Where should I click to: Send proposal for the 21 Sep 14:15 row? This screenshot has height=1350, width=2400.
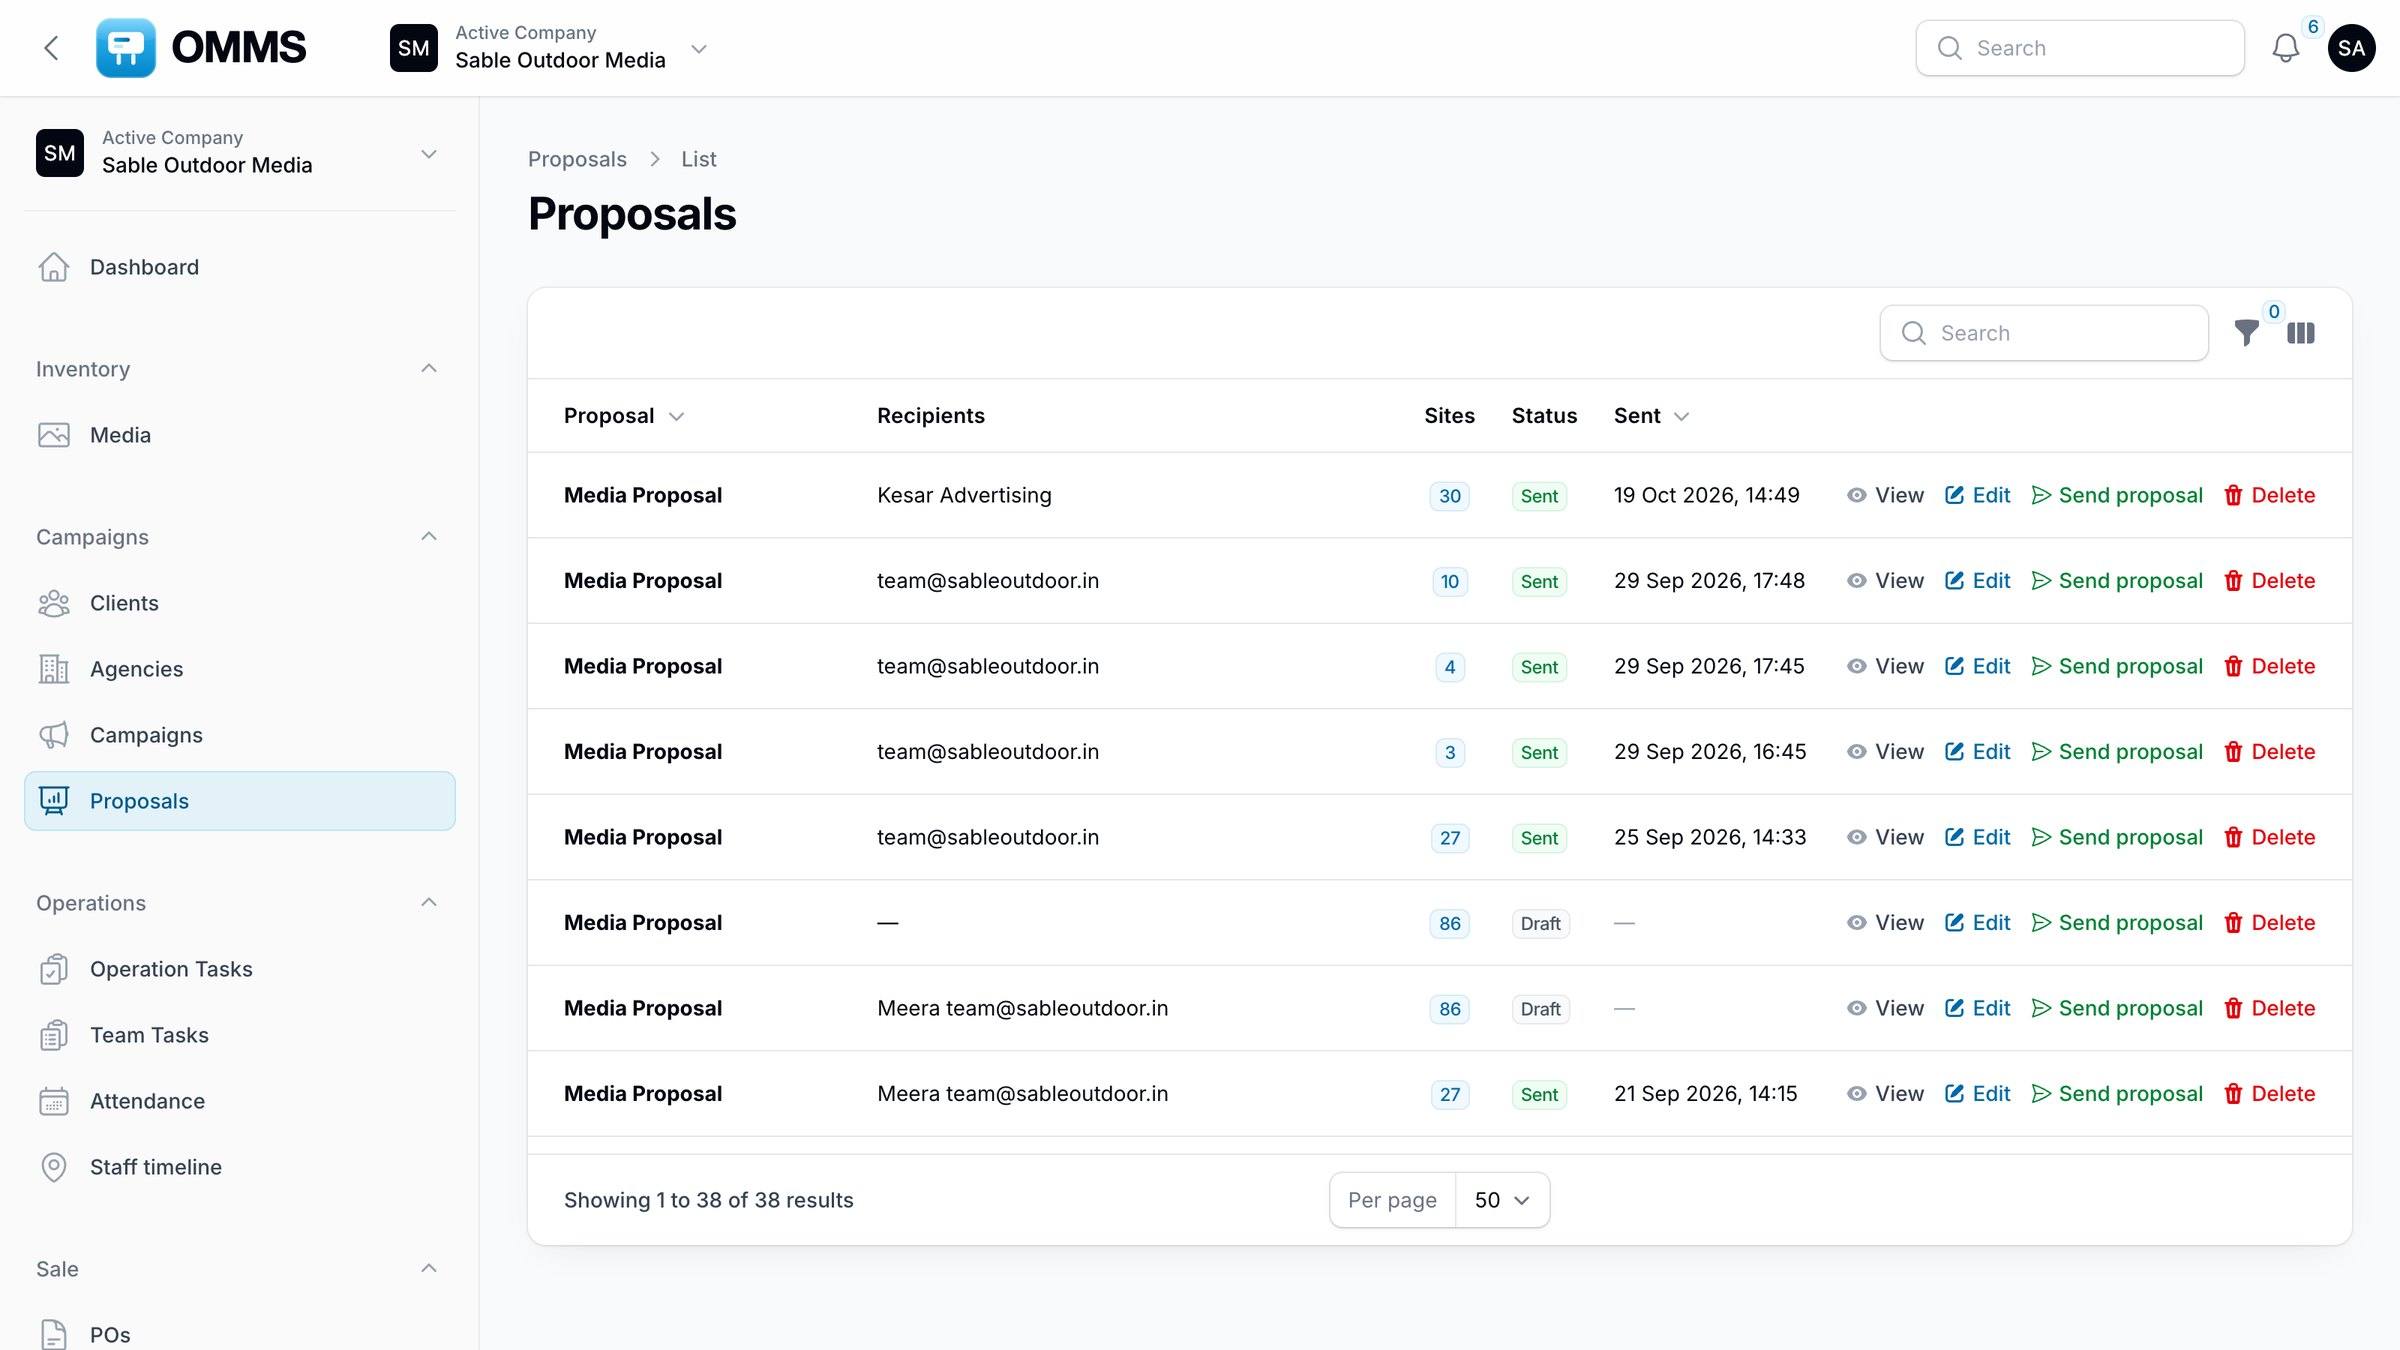[2117, 1094]
